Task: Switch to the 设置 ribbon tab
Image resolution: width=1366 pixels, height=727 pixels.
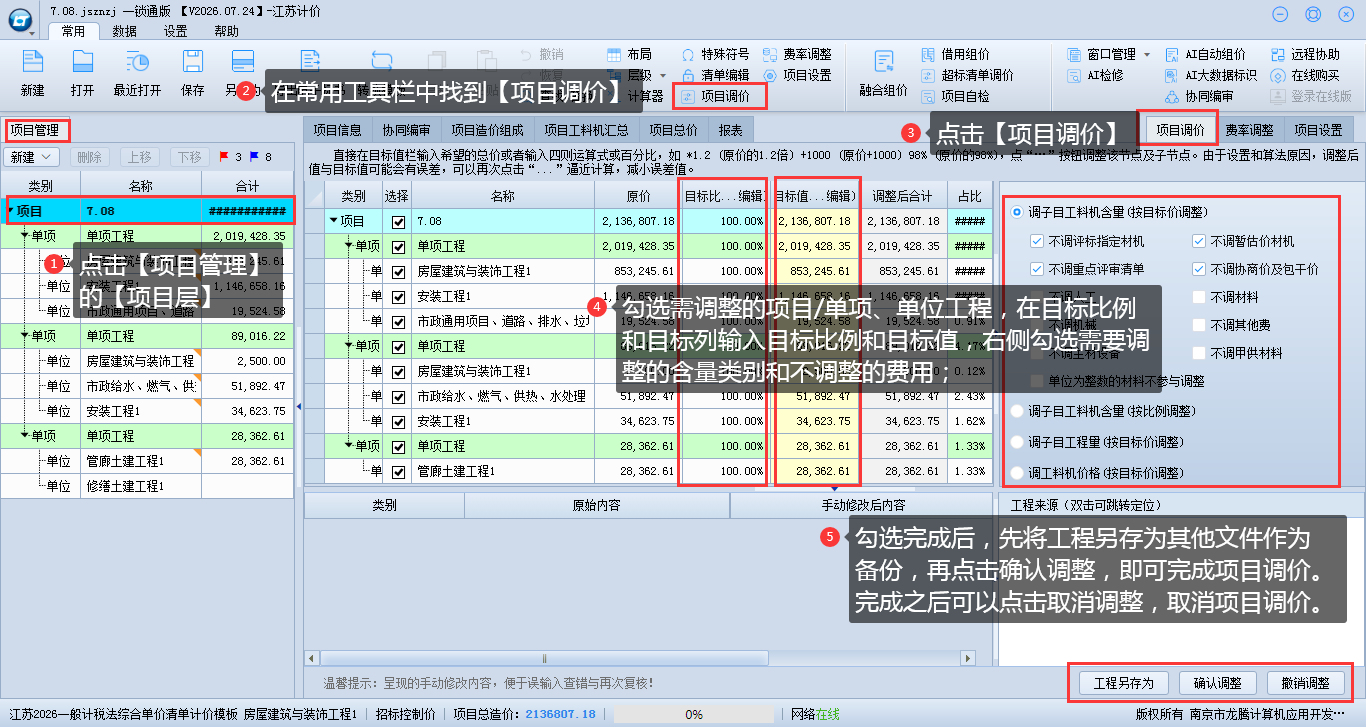Action: click(x=176, y=31)
